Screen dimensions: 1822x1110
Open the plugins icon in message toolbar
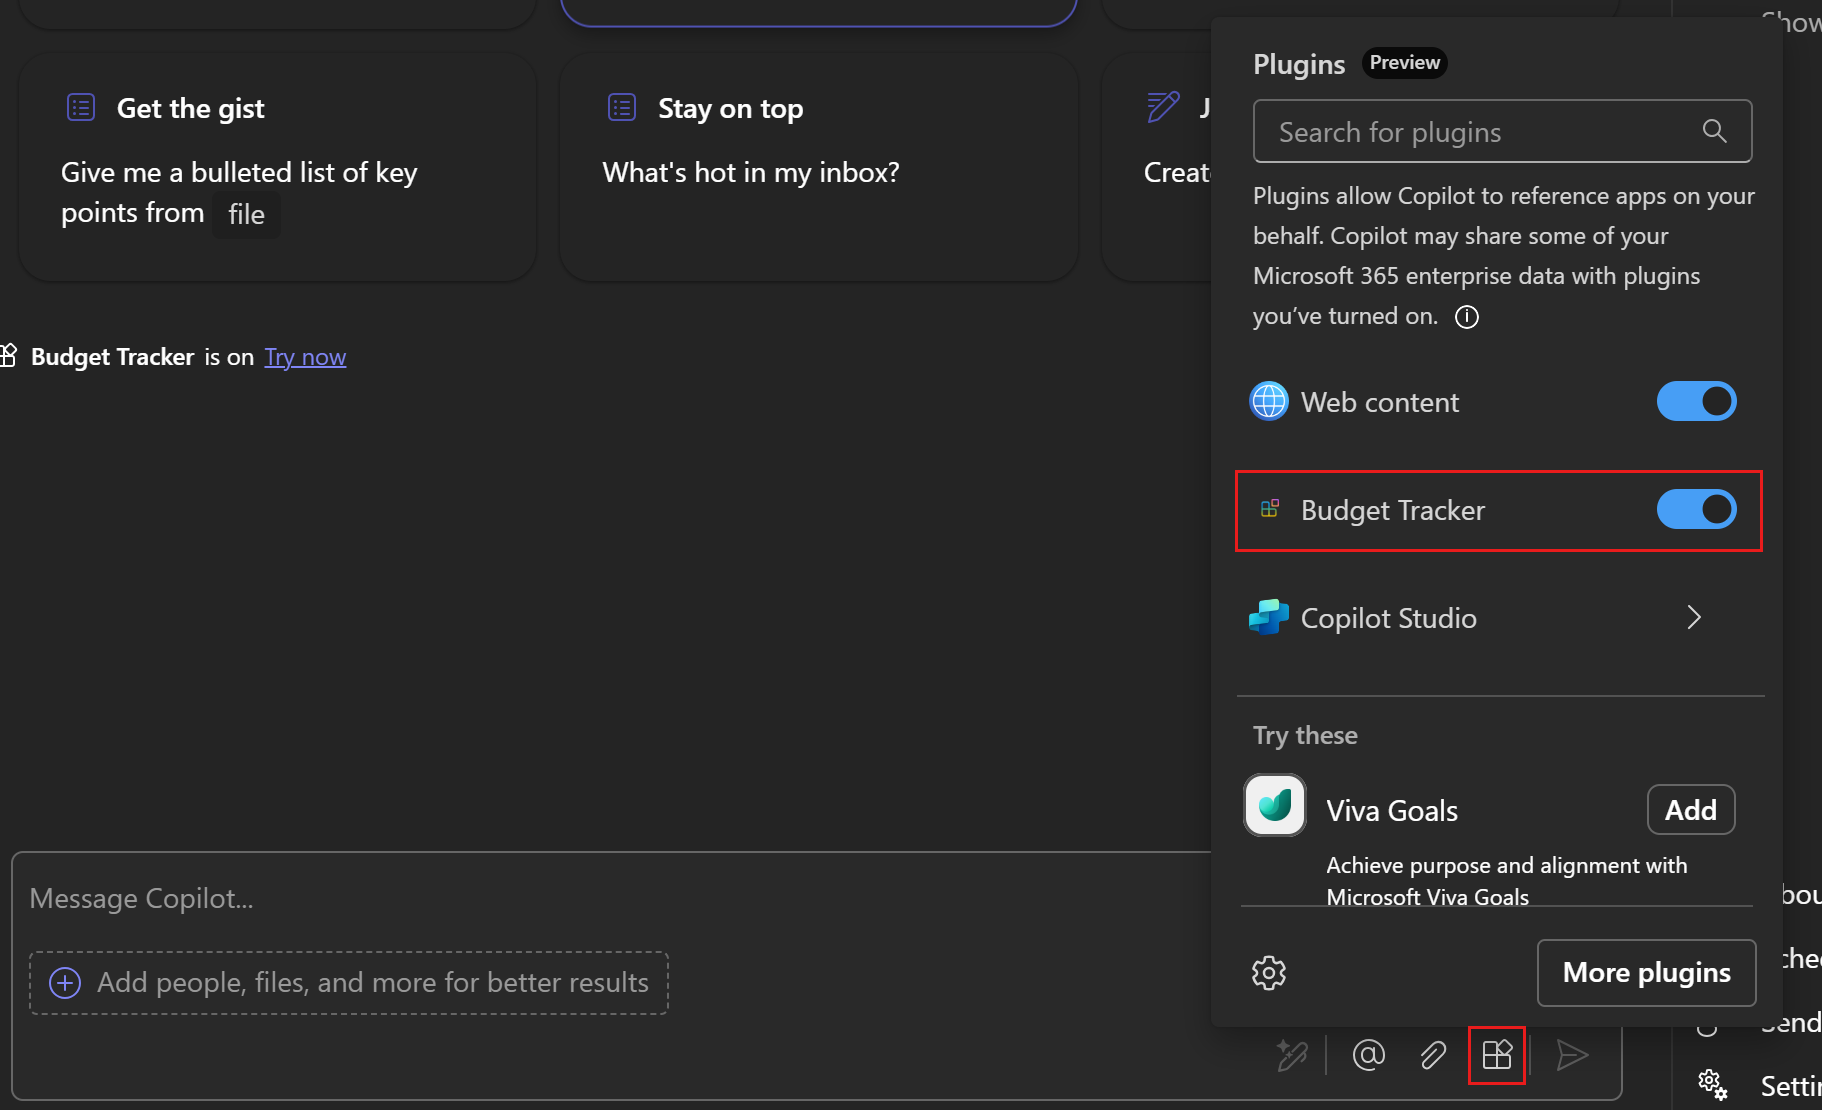click(1496, 1055)
